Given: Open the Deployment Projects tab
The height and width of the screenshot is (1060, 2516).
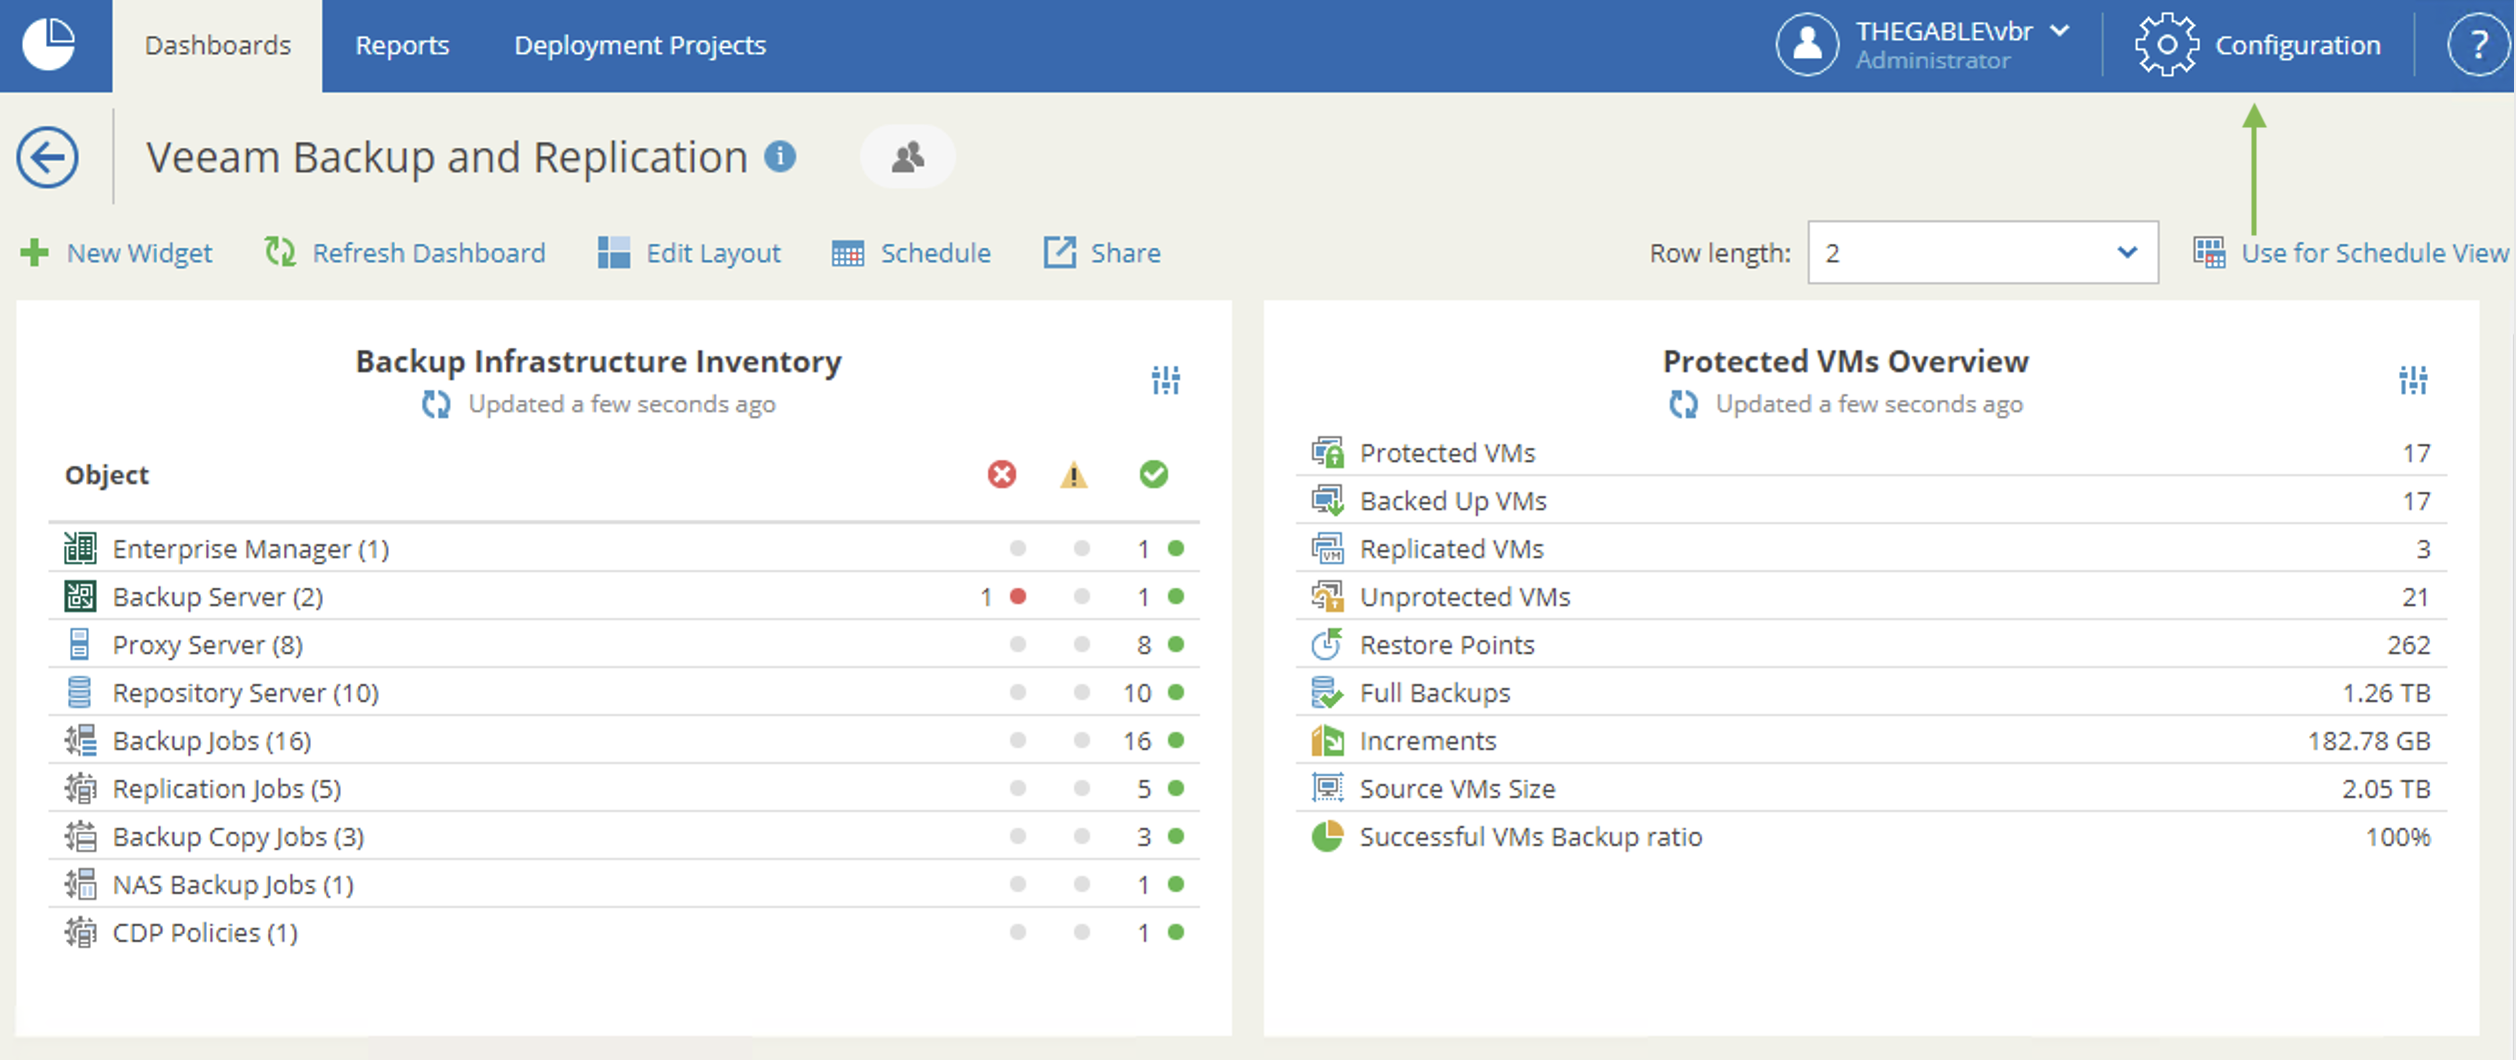Looking at the screenshot, I should point(640,46).
